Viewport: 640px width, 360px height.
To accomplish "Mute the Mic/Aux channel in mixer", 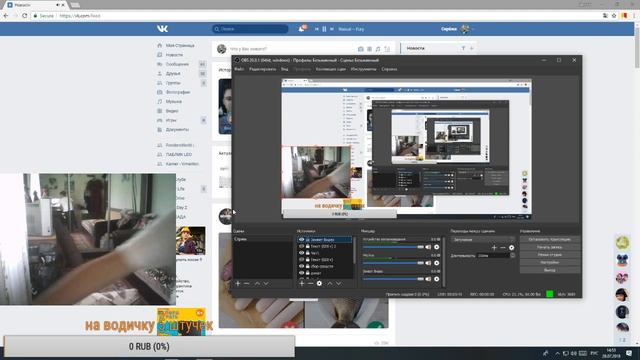I will point(428,263).
